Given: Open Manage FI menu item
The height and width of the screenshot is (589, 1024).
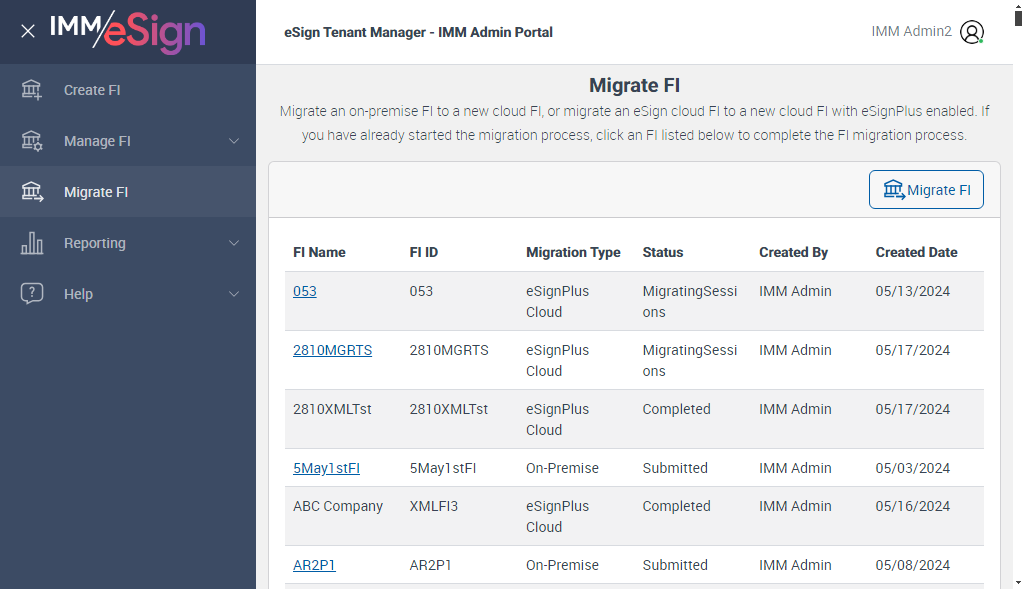Looking at the screenshot, I should (x=128, y=141).
